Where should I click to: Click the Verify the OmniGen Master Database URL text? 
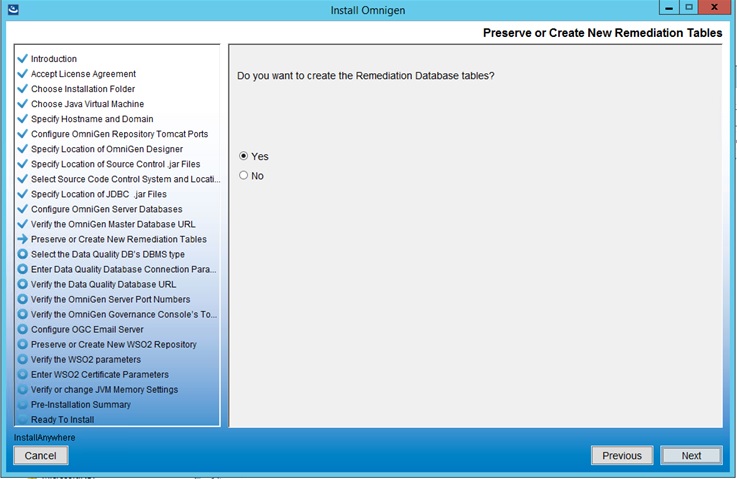click(x=113, y=224)
